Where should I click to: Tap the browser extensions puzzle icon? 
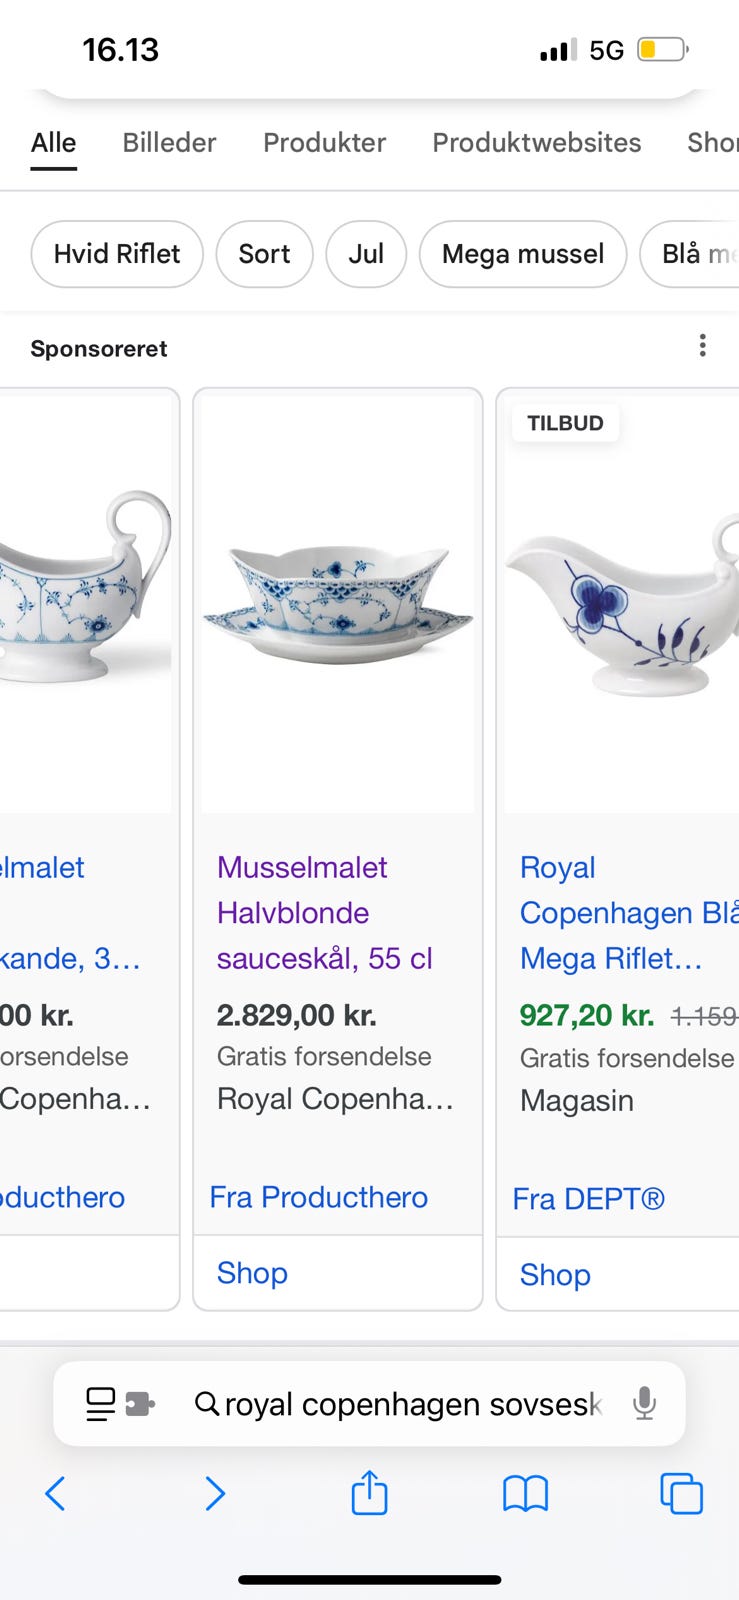click(140, 1403)
